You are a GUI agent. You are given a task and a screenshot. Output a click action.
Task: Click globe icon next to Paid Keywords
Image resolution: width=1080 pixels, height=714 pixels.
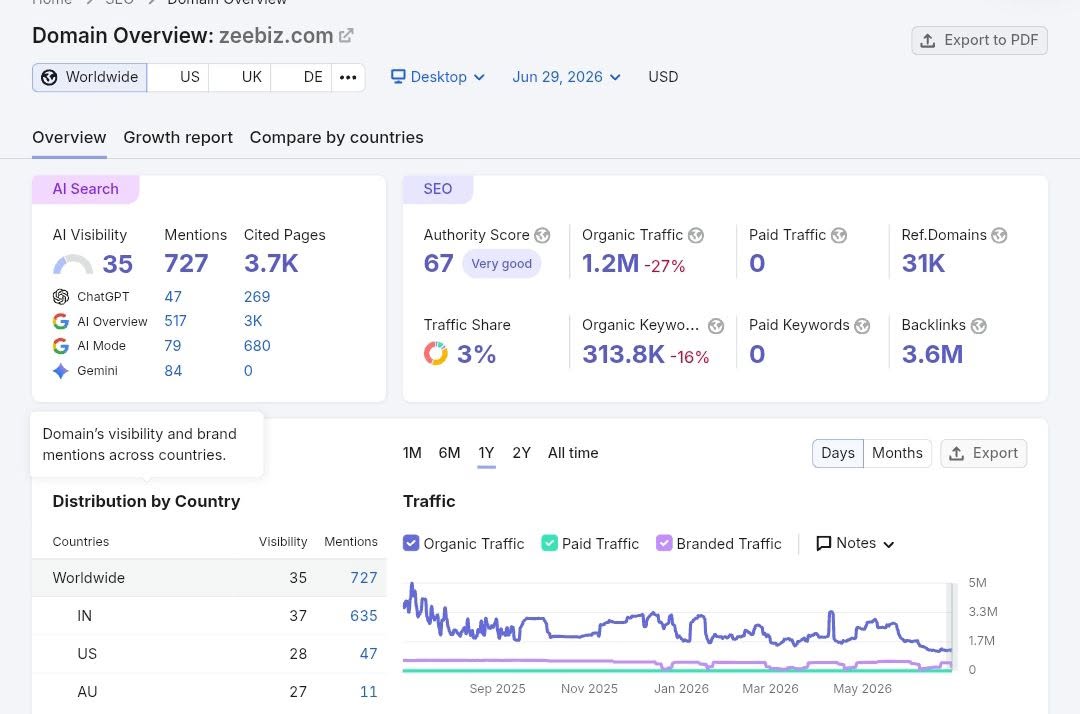coord(862,326)
